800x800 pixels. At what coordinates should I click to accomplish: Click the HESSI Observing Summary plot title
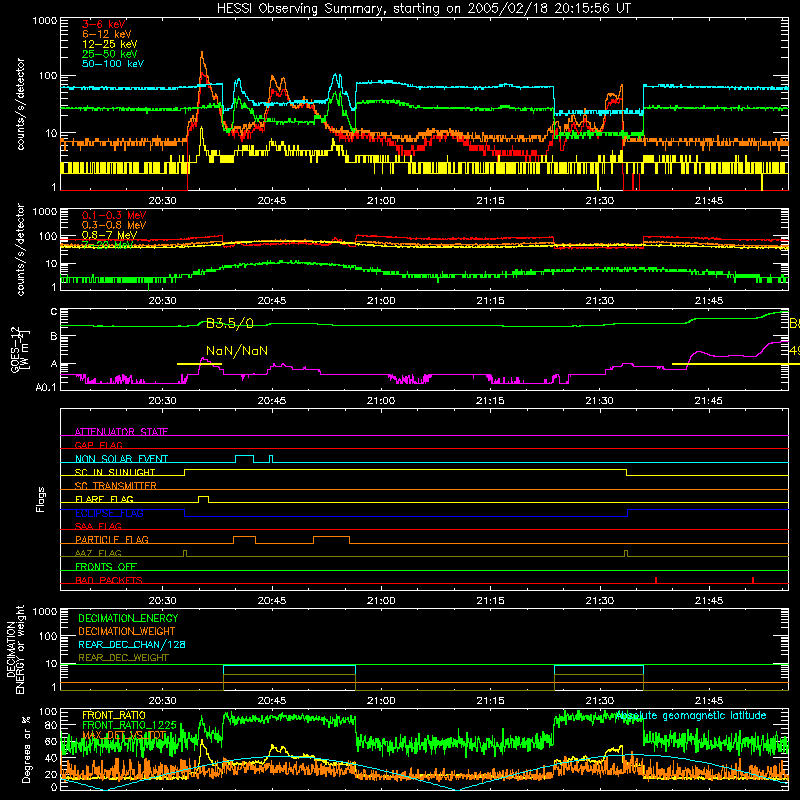tap(424, 9)
